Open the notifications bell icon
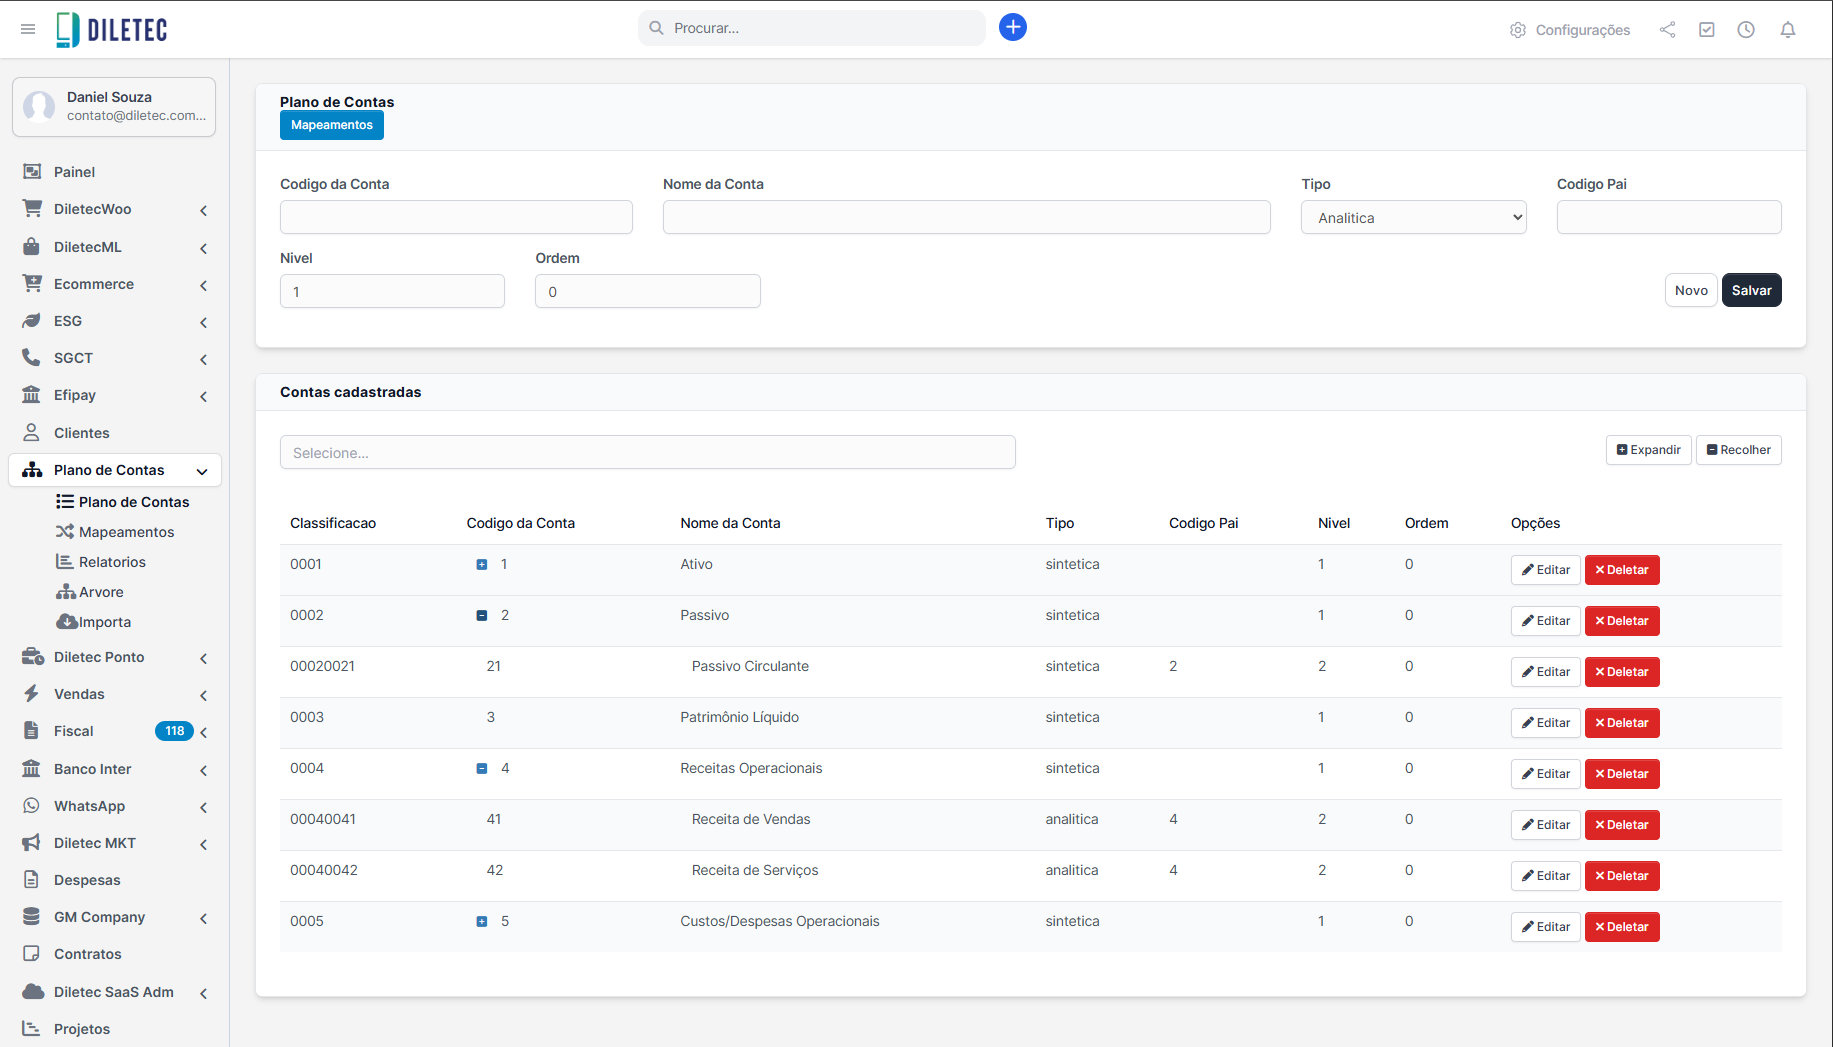The width and height of the screenshot is (1833, 1047). (1788, 29)
